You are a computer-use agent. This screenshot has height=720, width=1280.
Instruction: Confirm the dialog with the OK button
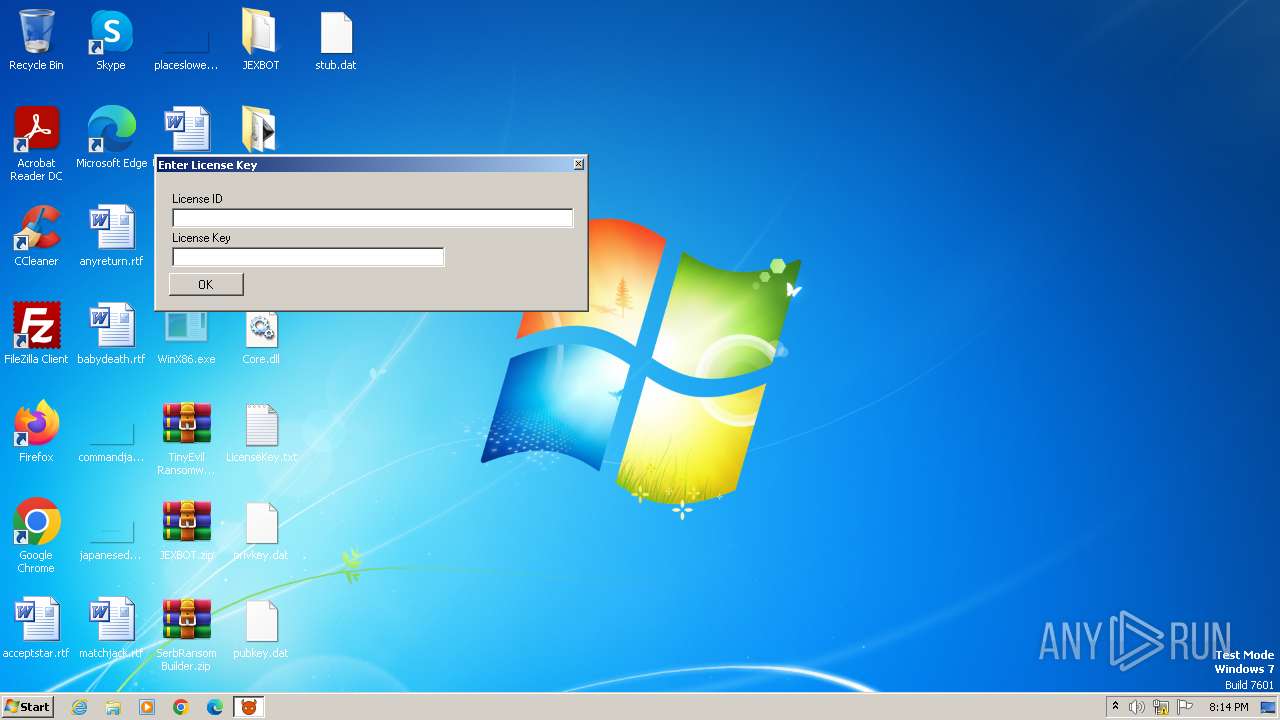[206, 285]
